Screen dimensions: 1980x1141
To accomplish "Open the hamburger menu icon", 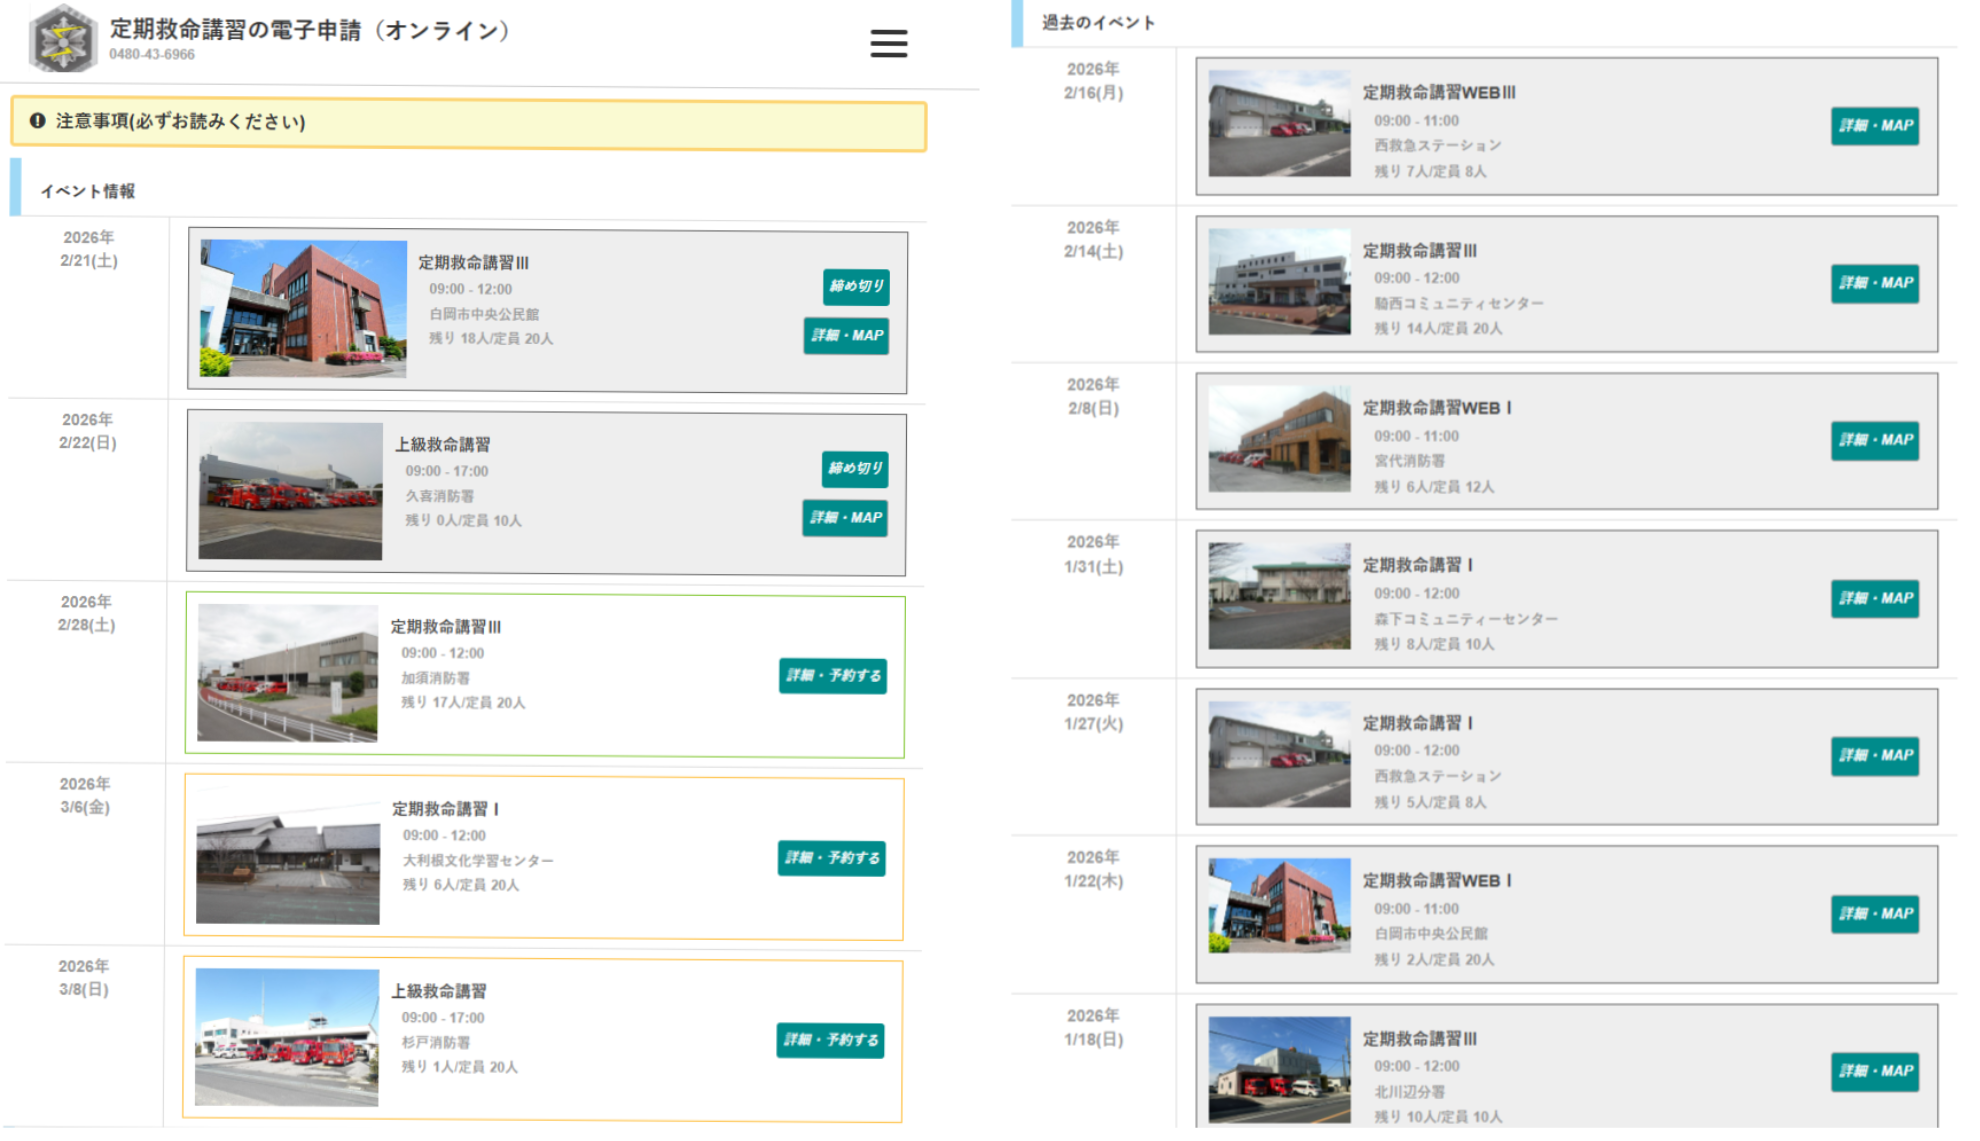I will (x=888, y=43).
